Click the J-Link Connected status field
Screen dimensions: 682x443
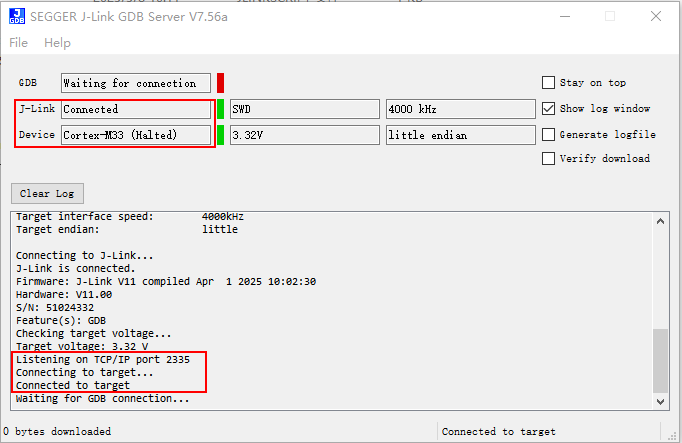pos(136,109)
